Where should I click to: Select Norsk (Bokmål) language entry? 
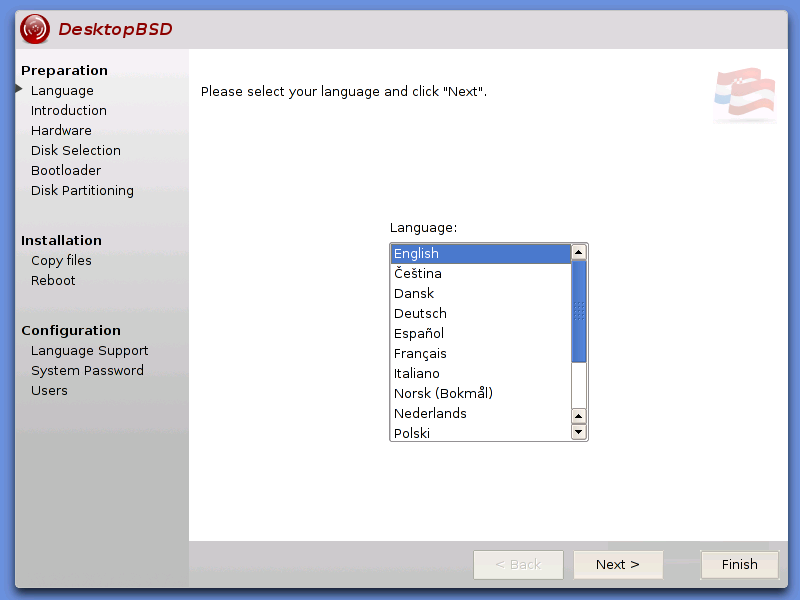481,393
